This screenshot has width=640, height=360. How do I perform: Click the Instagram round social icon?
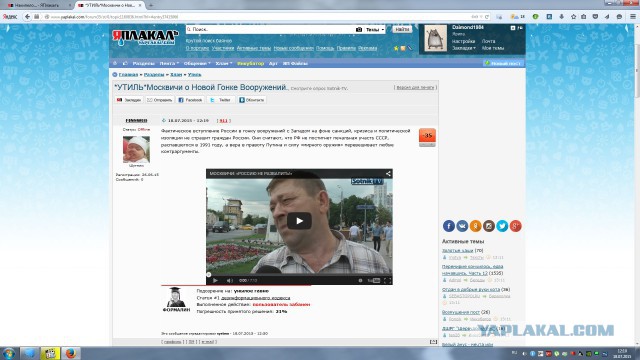coord(489,226)
